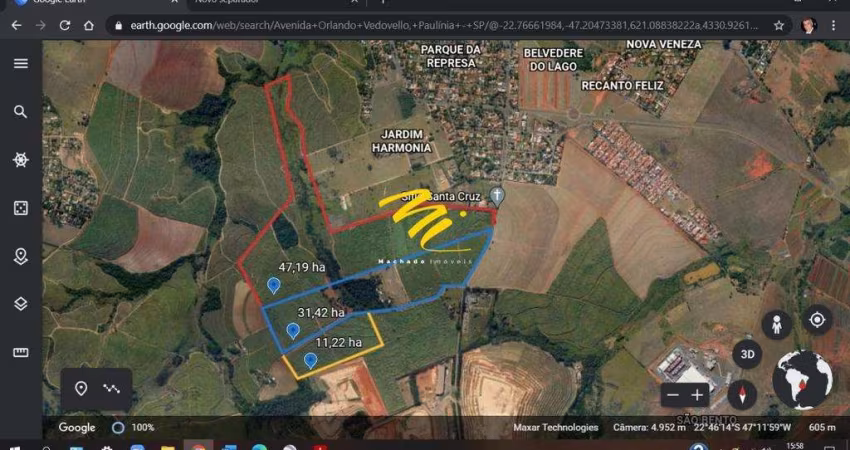
Task: Click the I'm Feeling Lucky dice icon
Action: (x=21, y=208)
